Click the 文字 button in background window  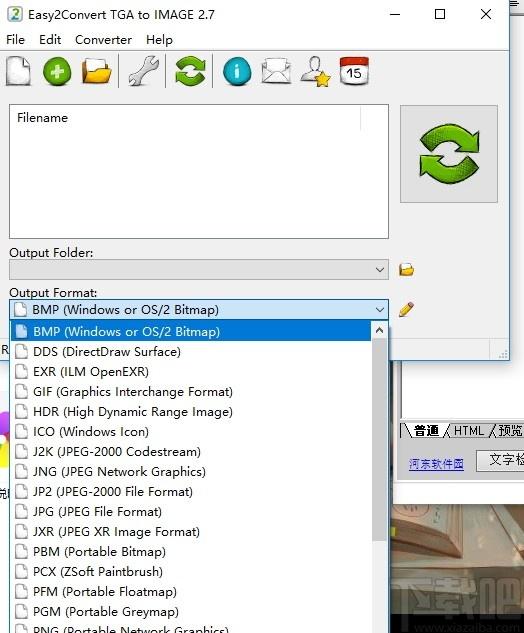click(501, 461)
